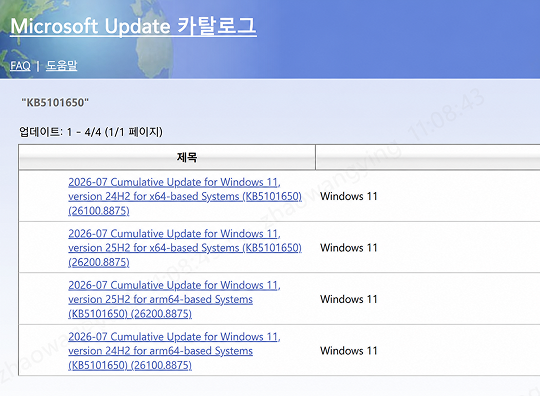540x396 pixels.
Task: Open the FAQ link
Action: (x=20, y=65)
